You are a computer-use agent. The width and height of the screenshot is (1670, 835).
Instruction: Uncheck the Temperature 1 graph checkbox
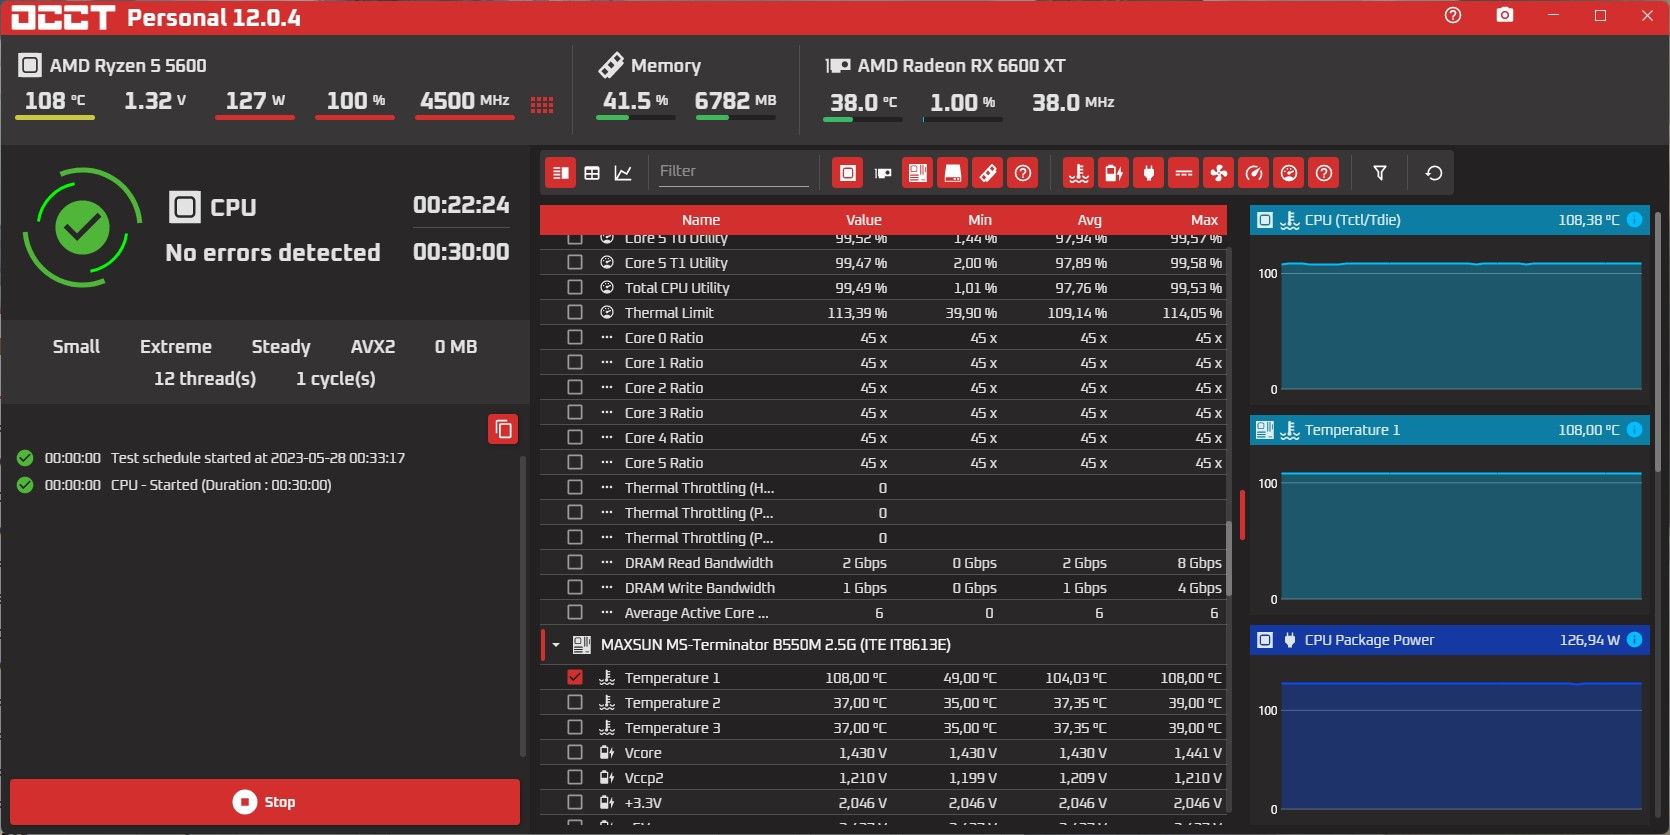tap(575, 677)
